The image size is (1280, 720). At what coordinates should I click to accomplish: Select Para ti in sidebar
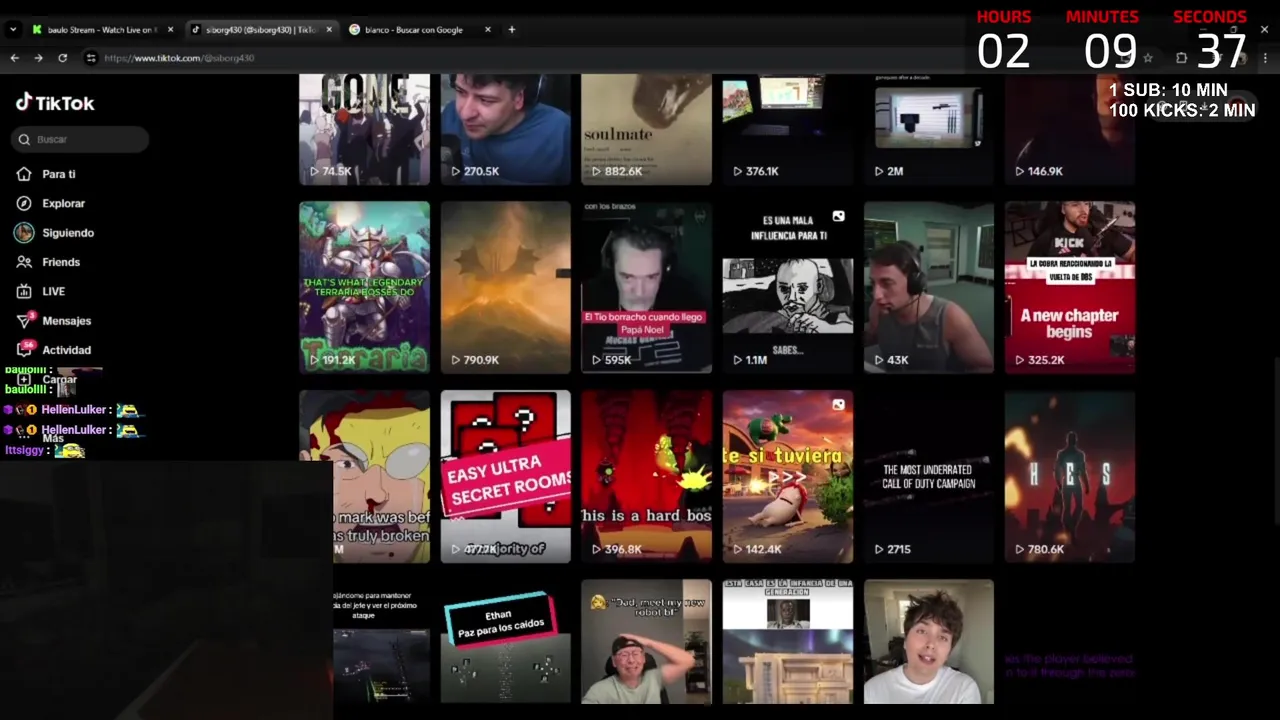59,174
